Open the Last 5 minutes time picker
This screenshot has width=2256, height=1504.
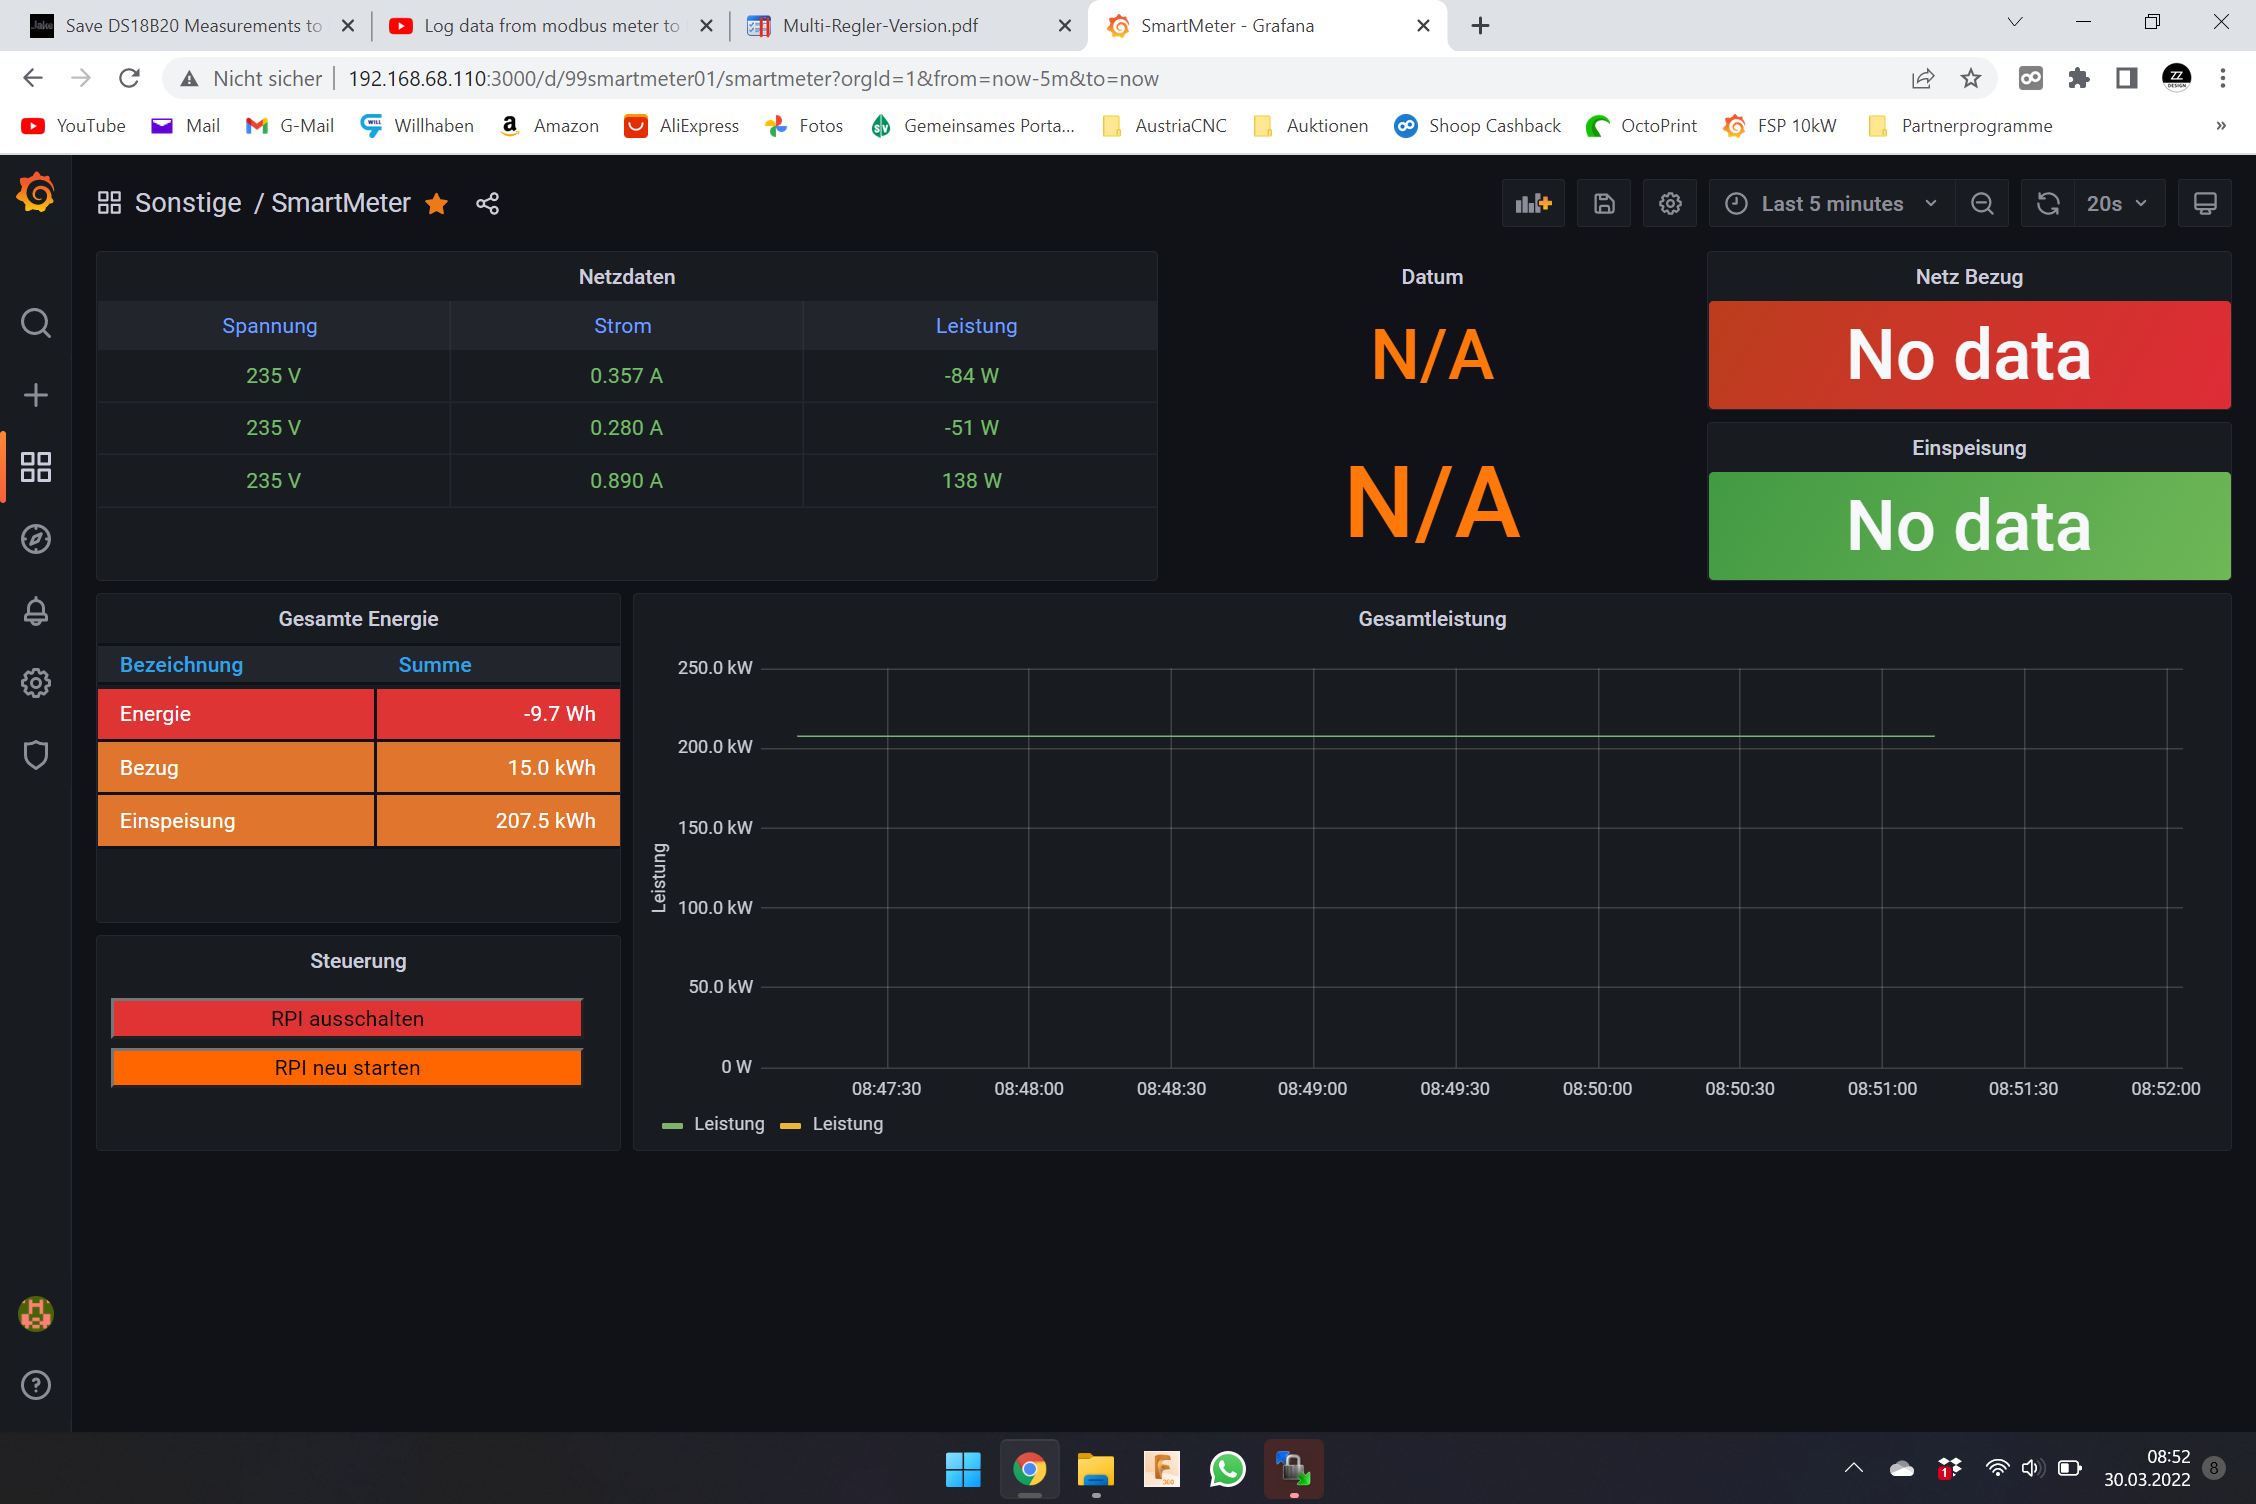point(1832,204)
